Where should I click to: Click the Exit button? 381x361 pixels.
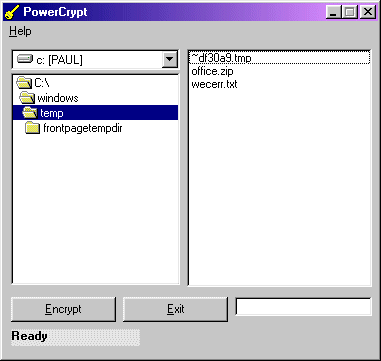coord(175,309)
